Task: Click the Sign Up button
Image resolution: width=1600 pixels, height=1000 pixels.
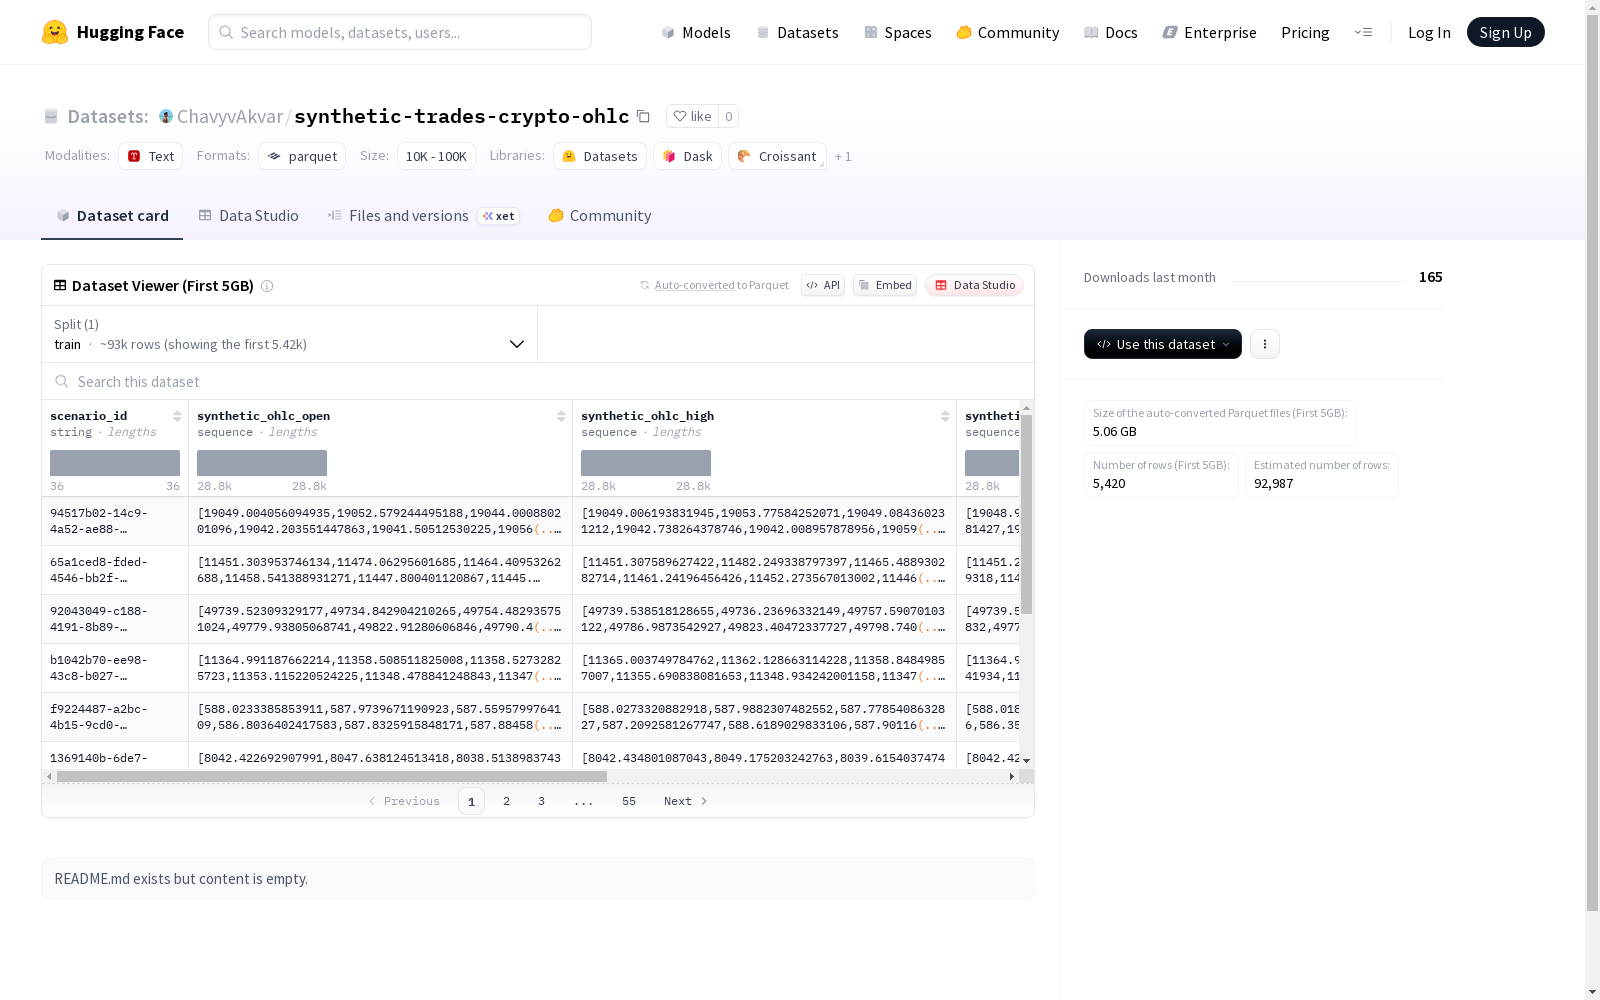Action: click(x=1505, y=32)
